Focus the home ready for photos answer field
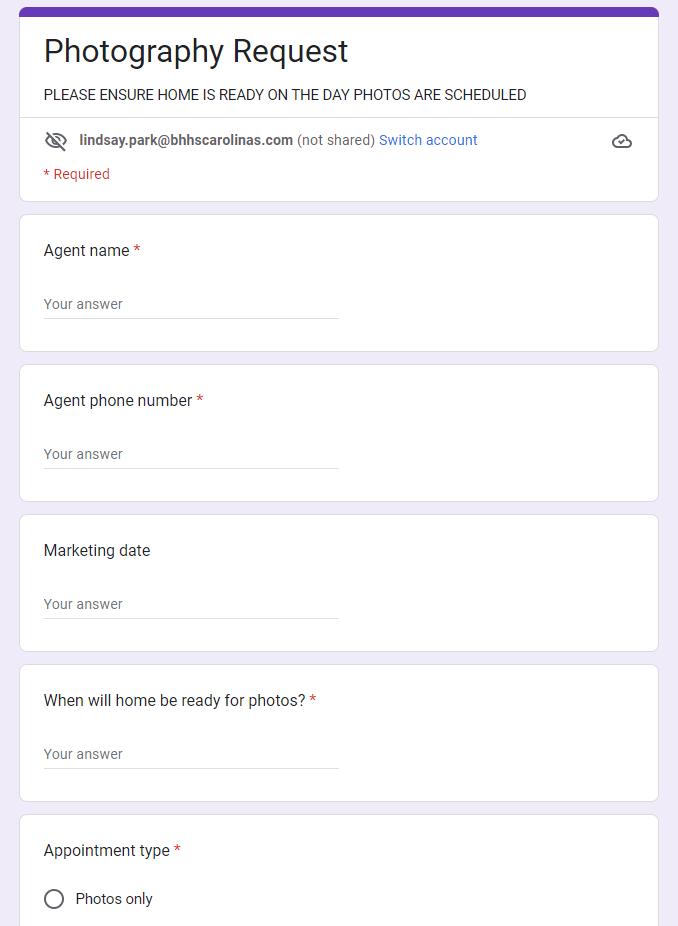The image size is (678, 926). [191, 754]
